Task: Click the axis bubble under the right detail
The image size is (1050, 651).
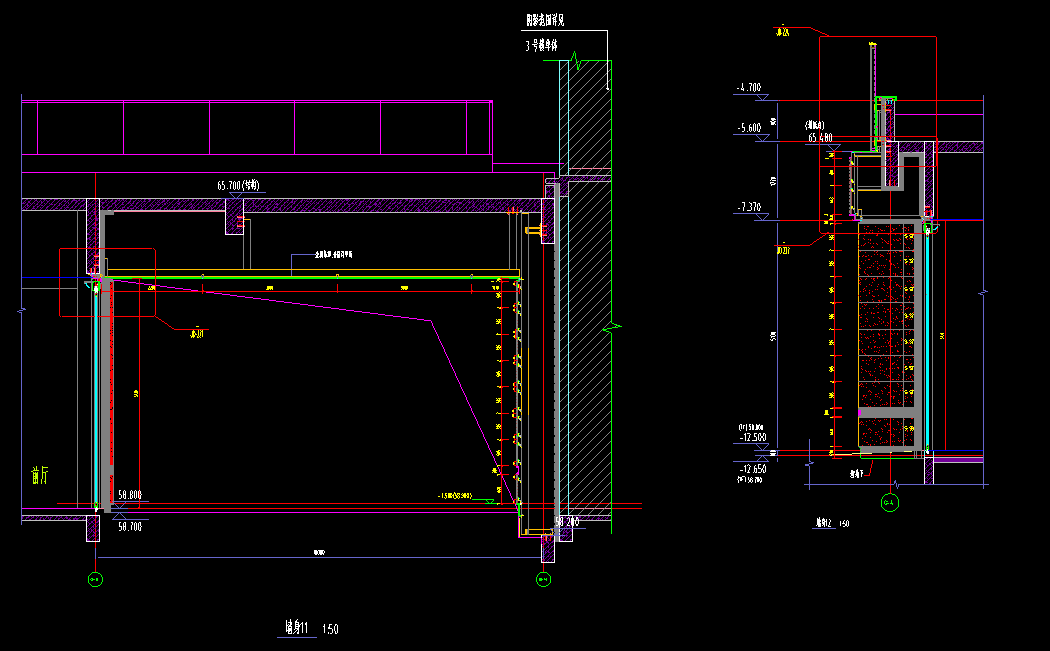Action: pyautogui.click(x=889, y=503)
